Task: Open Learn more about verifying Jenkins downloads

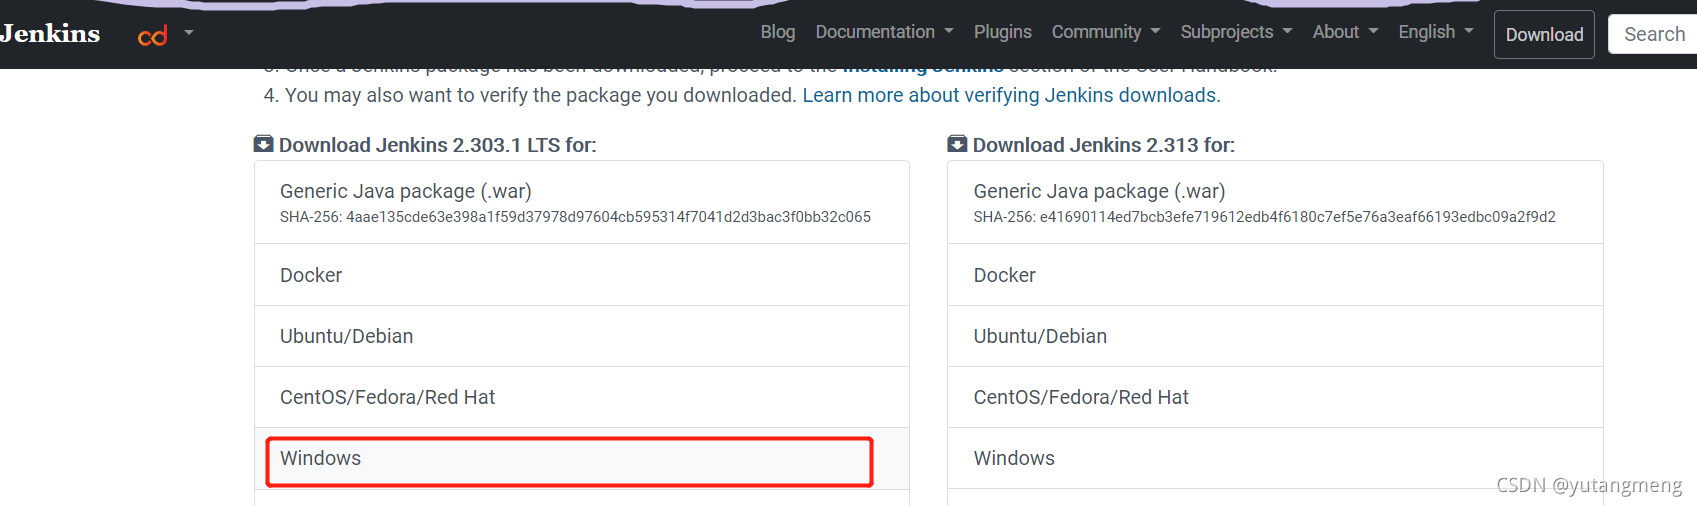Action: (x=1011, y=95)
